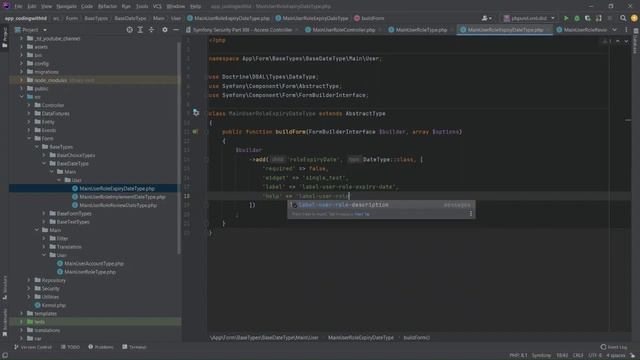Open the Structure side tool window stripe
This screenshot has width=640, height=360.
click(4, 288)
